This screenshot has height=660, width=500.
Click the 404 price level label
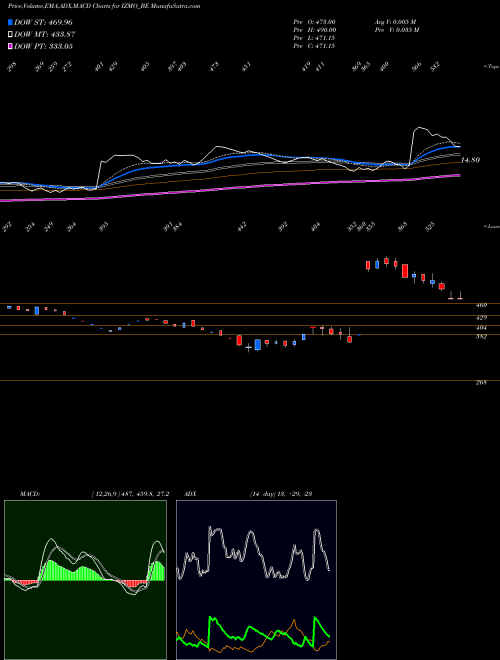point(481,328)
